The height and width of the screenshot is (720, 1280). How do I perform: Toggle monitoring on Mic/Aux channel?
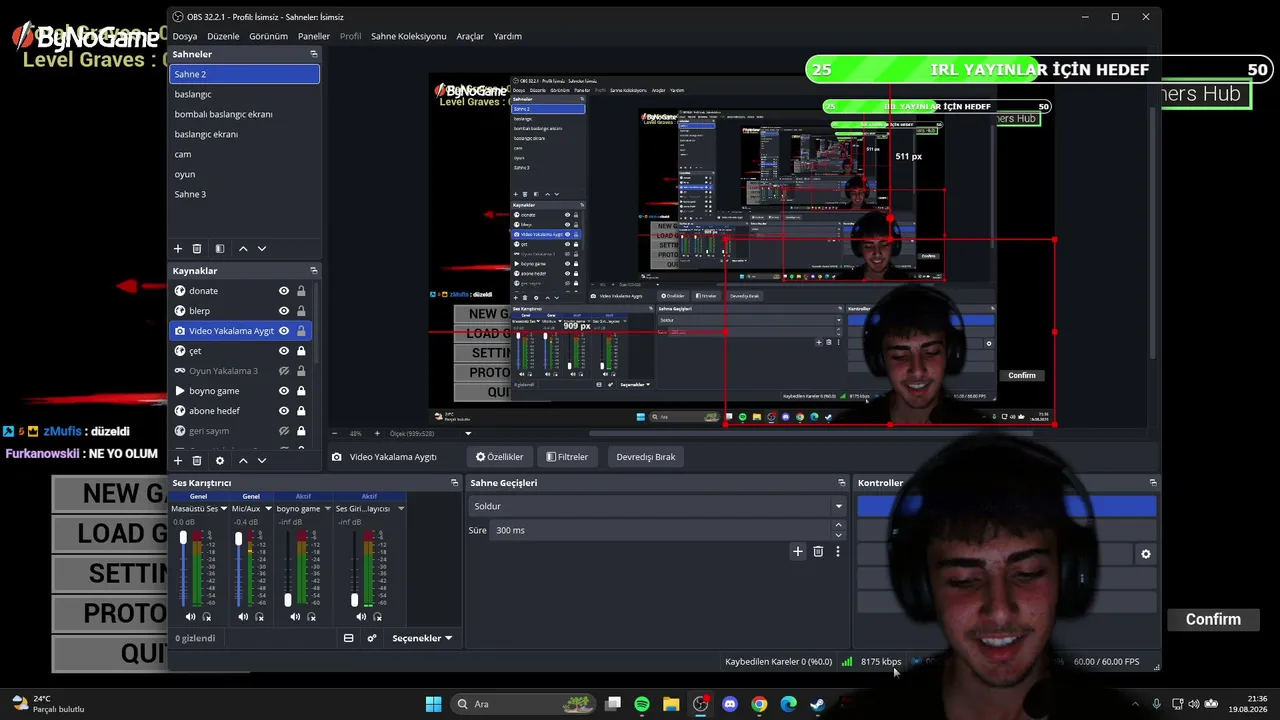click(260, 617)
